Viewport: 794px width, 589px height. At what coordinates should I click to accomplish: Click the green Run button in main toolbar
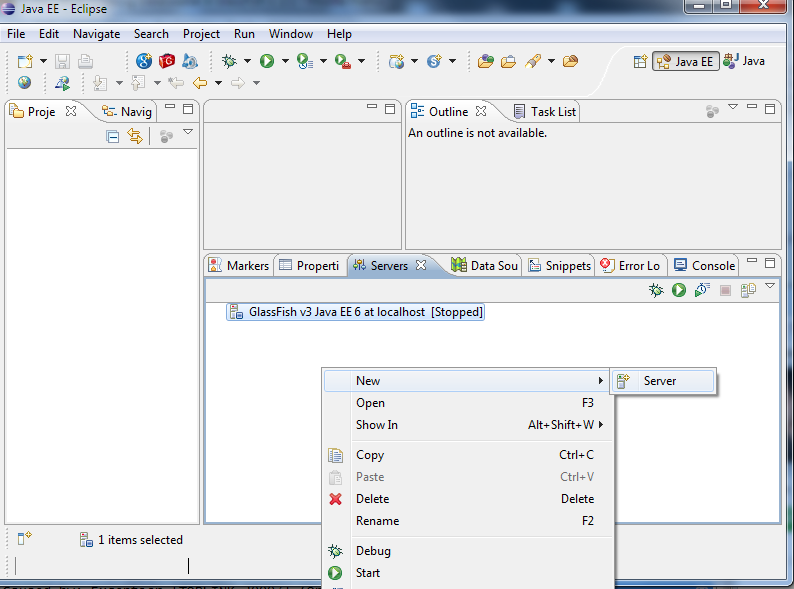(267, 61)
